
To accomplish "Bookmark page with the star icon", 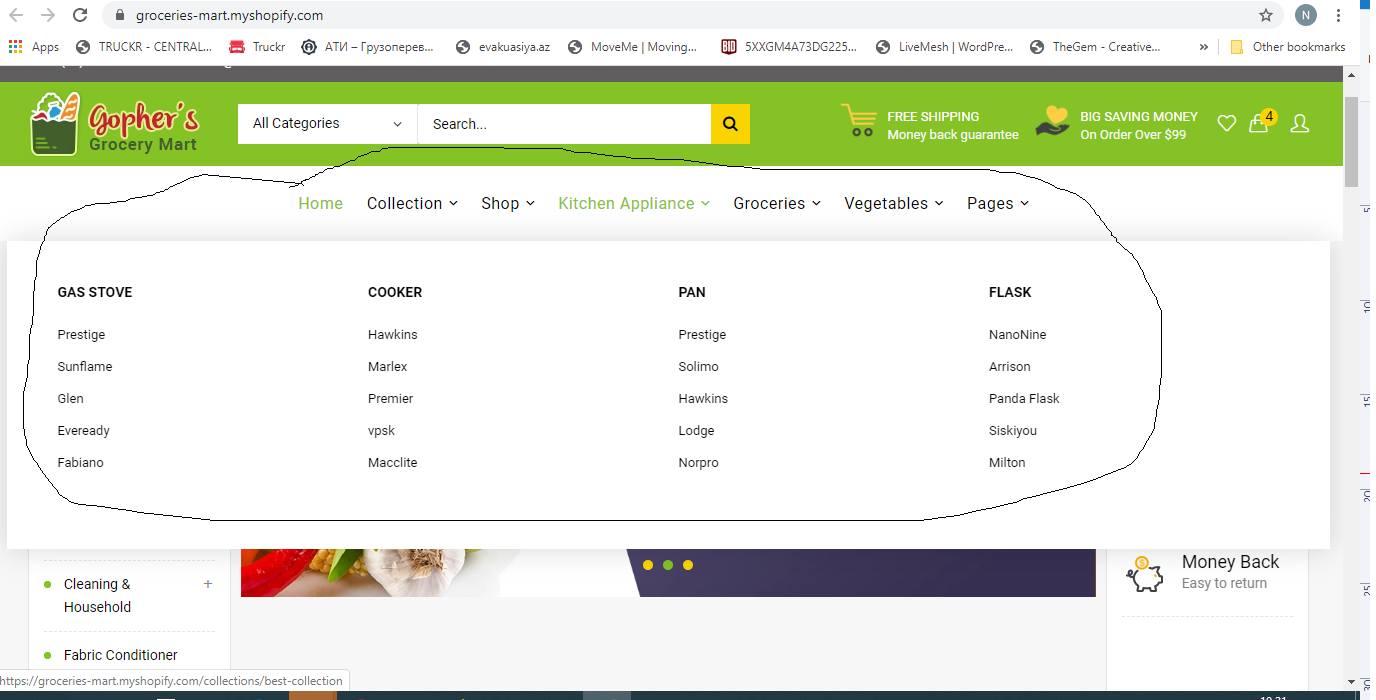I will click(1266, 15).
